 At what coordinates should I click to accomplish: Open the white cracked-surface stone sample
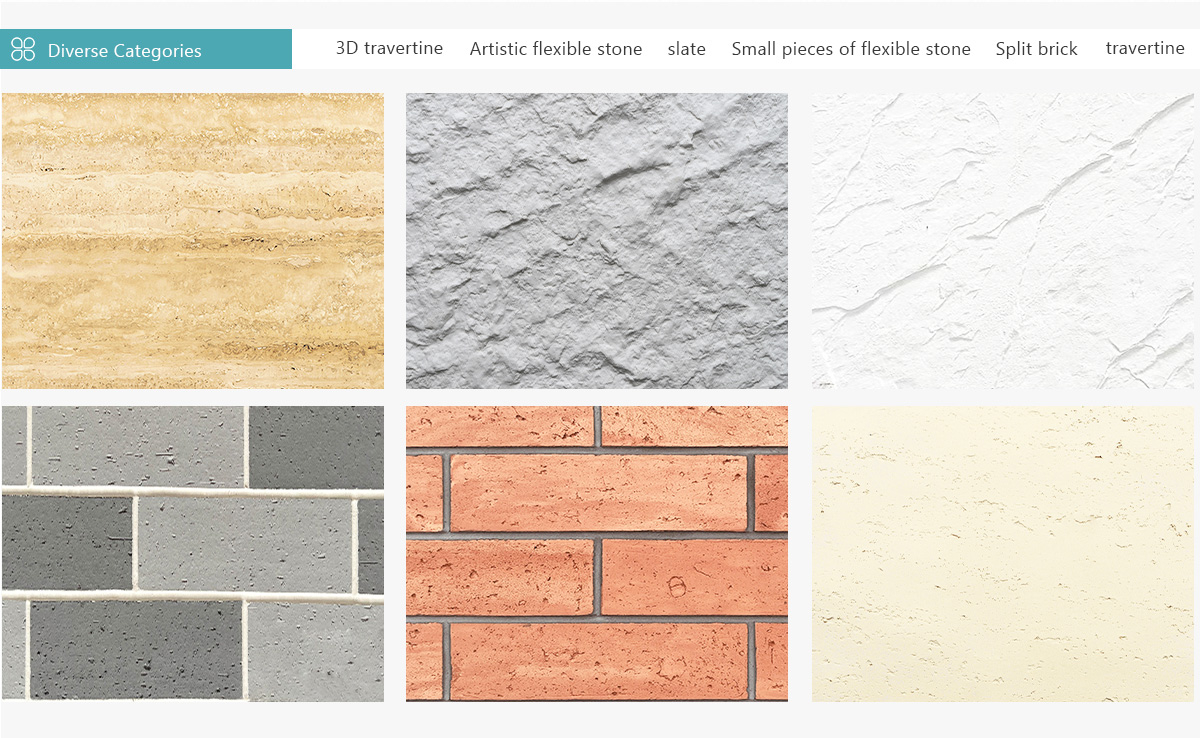point(1003,241)
